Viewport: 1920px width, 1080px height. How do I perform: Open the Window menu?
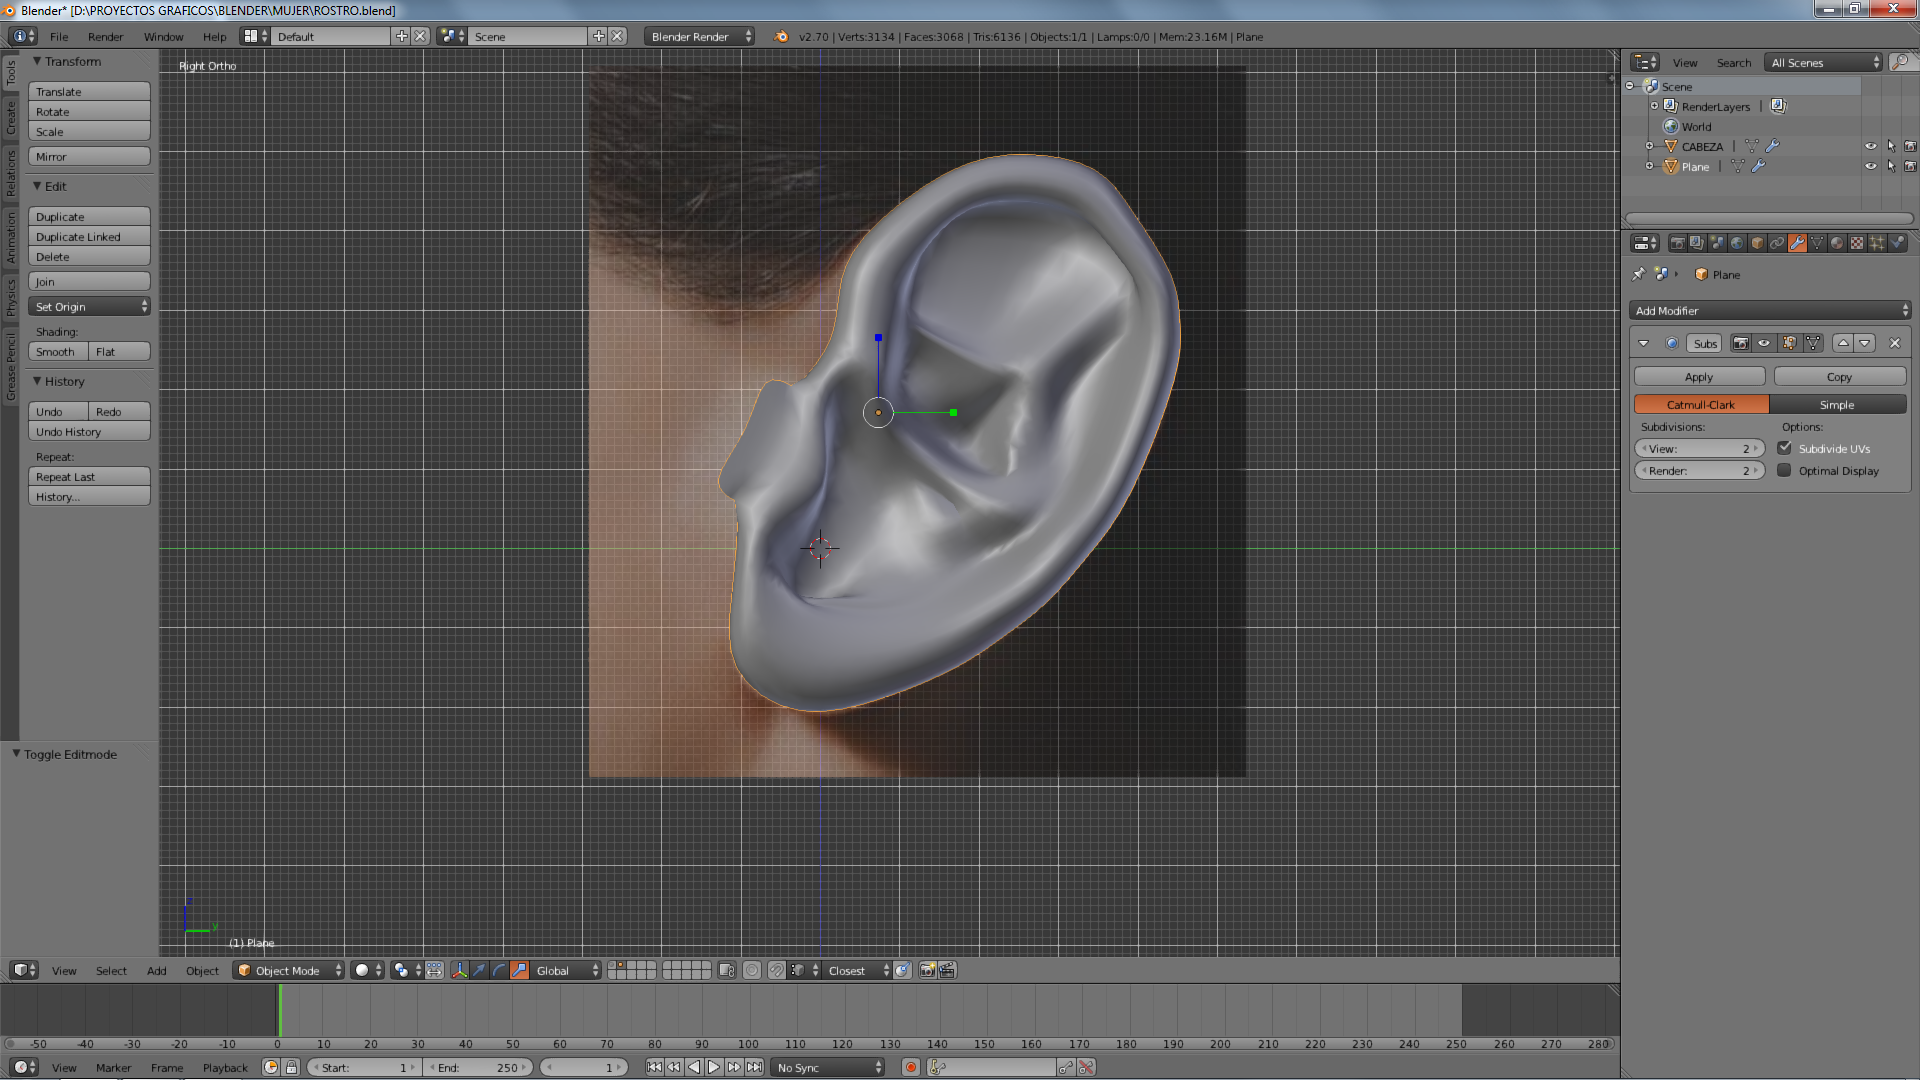(163, 37)
